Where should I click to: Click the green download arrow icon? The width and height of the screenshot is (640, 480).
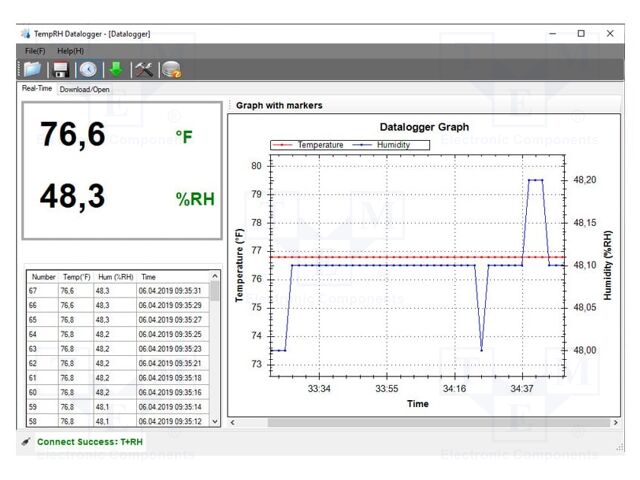[116, 69]
